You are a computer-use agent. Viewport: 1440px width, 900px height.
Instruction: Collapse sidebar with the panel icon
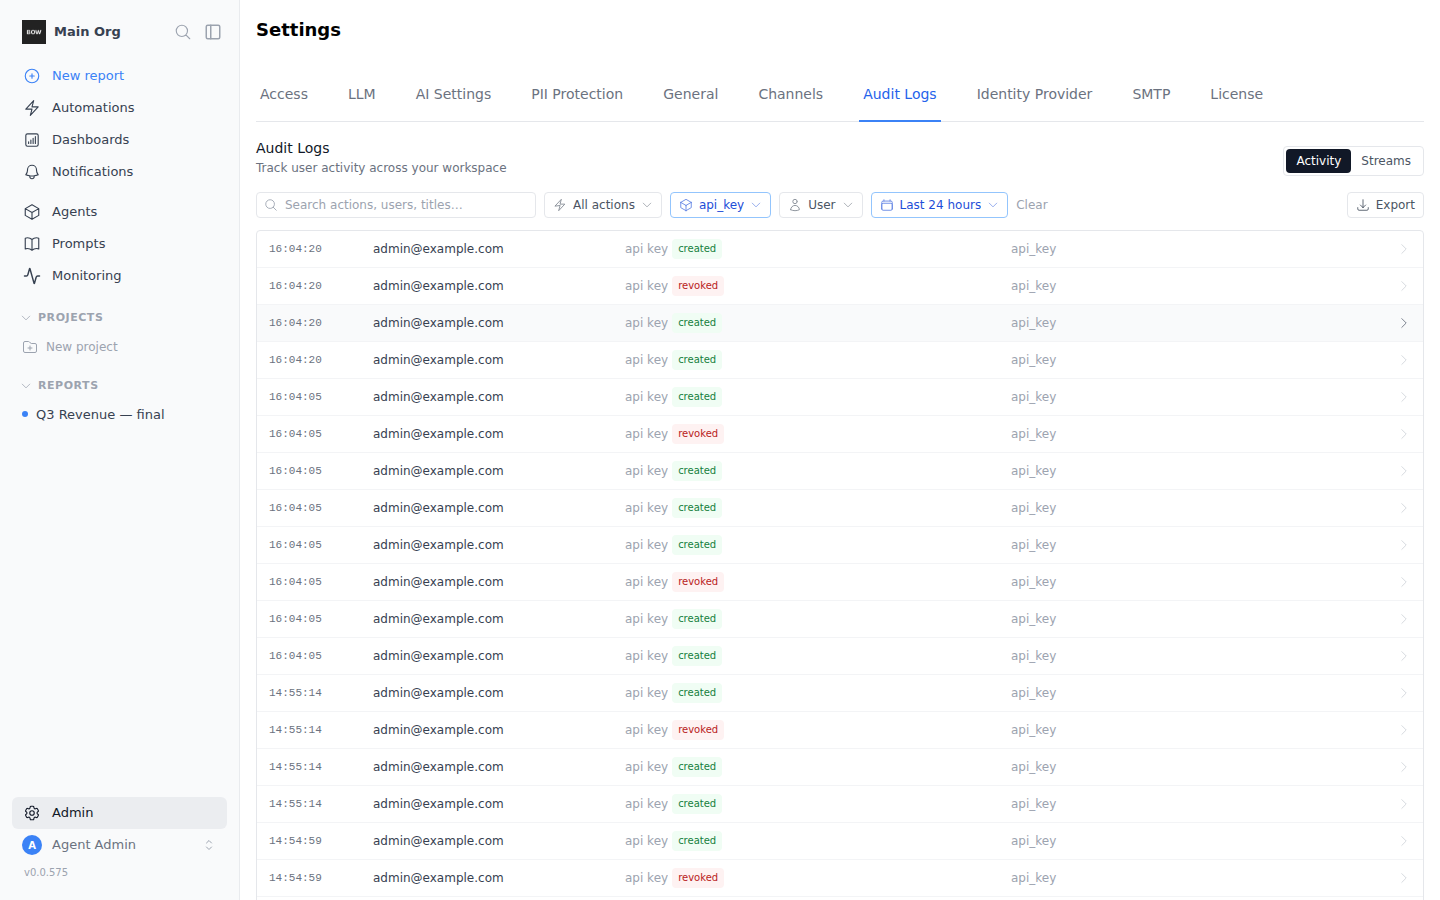click(x=213, y=32)
